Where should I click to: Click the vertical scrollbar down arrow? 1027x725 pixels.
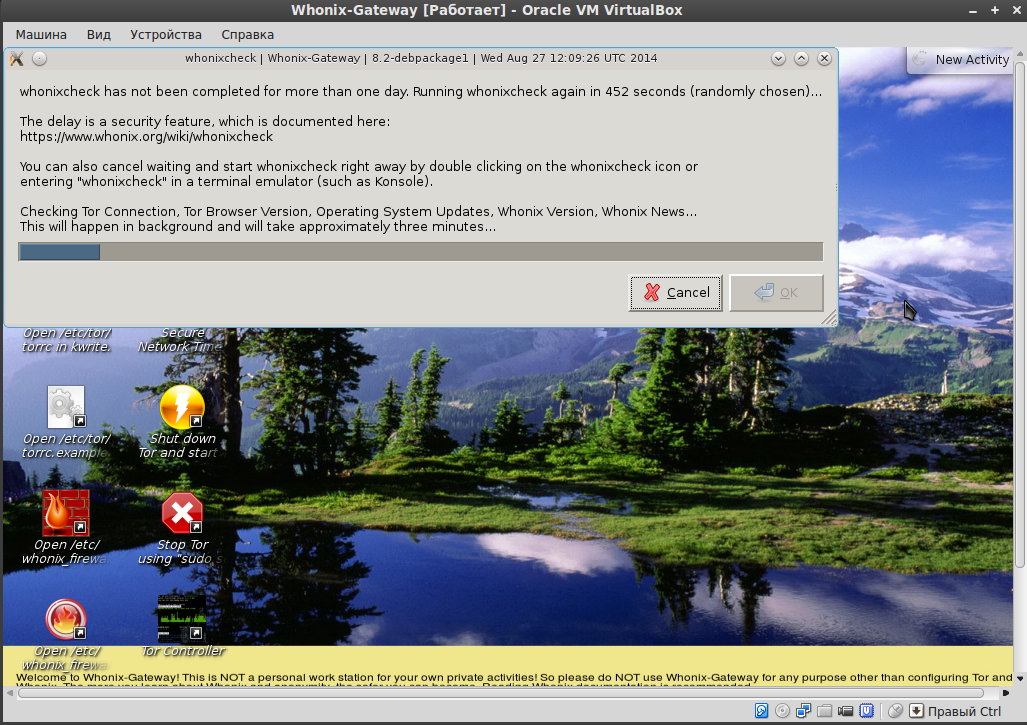point(1019,679)
